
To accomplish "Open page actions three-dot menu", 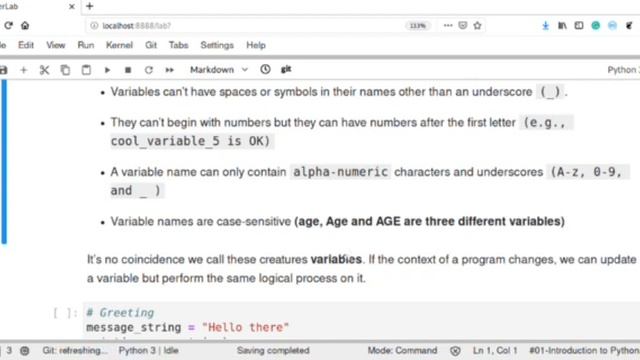I will coord(448,25).
